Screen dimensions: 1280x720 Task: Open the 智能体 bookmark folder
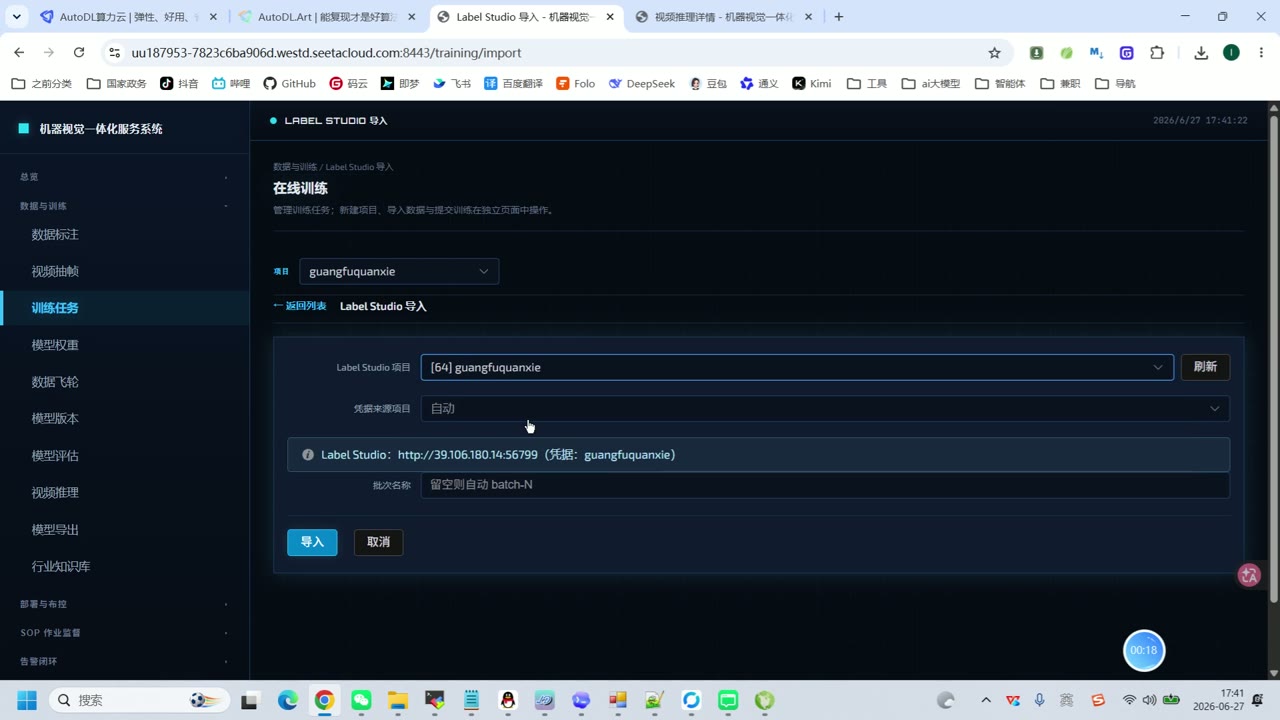[1000, 84]
